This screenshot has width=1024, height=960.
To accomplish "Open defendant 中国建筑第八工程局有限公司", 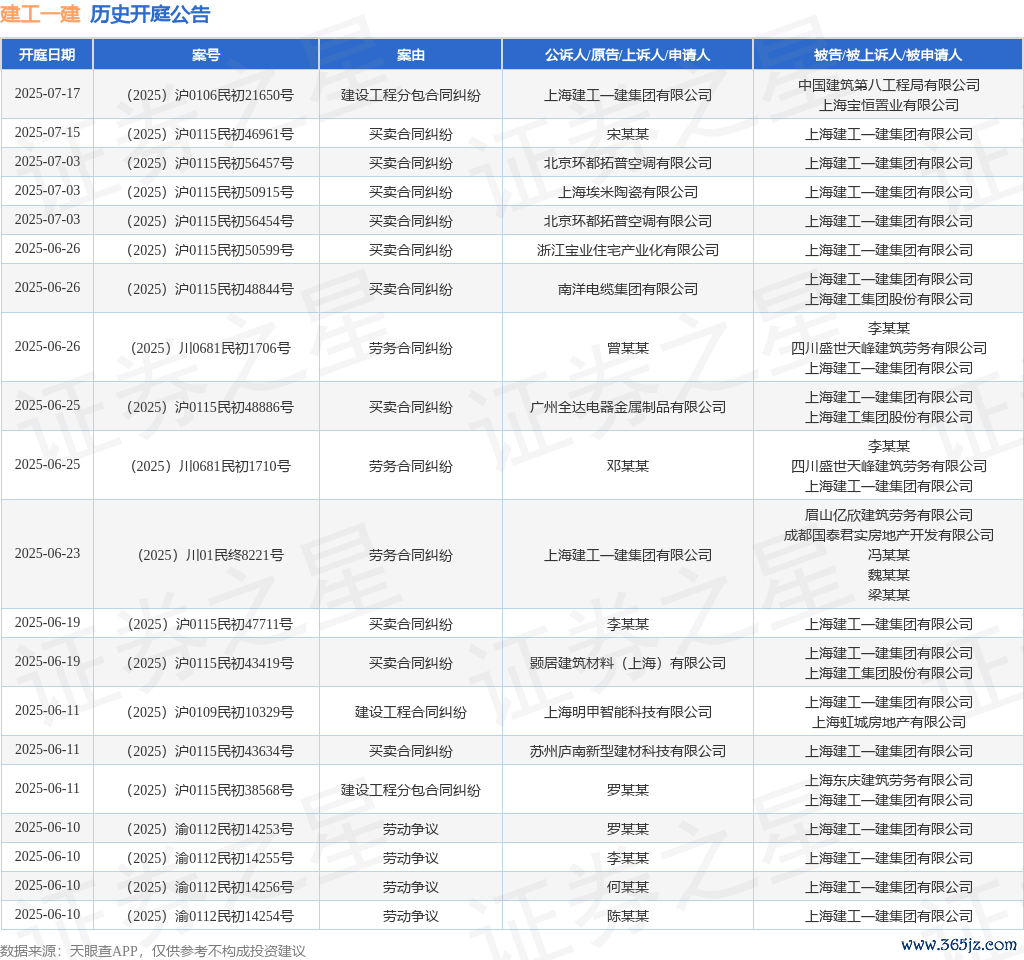I will click(x=888, y=85).
